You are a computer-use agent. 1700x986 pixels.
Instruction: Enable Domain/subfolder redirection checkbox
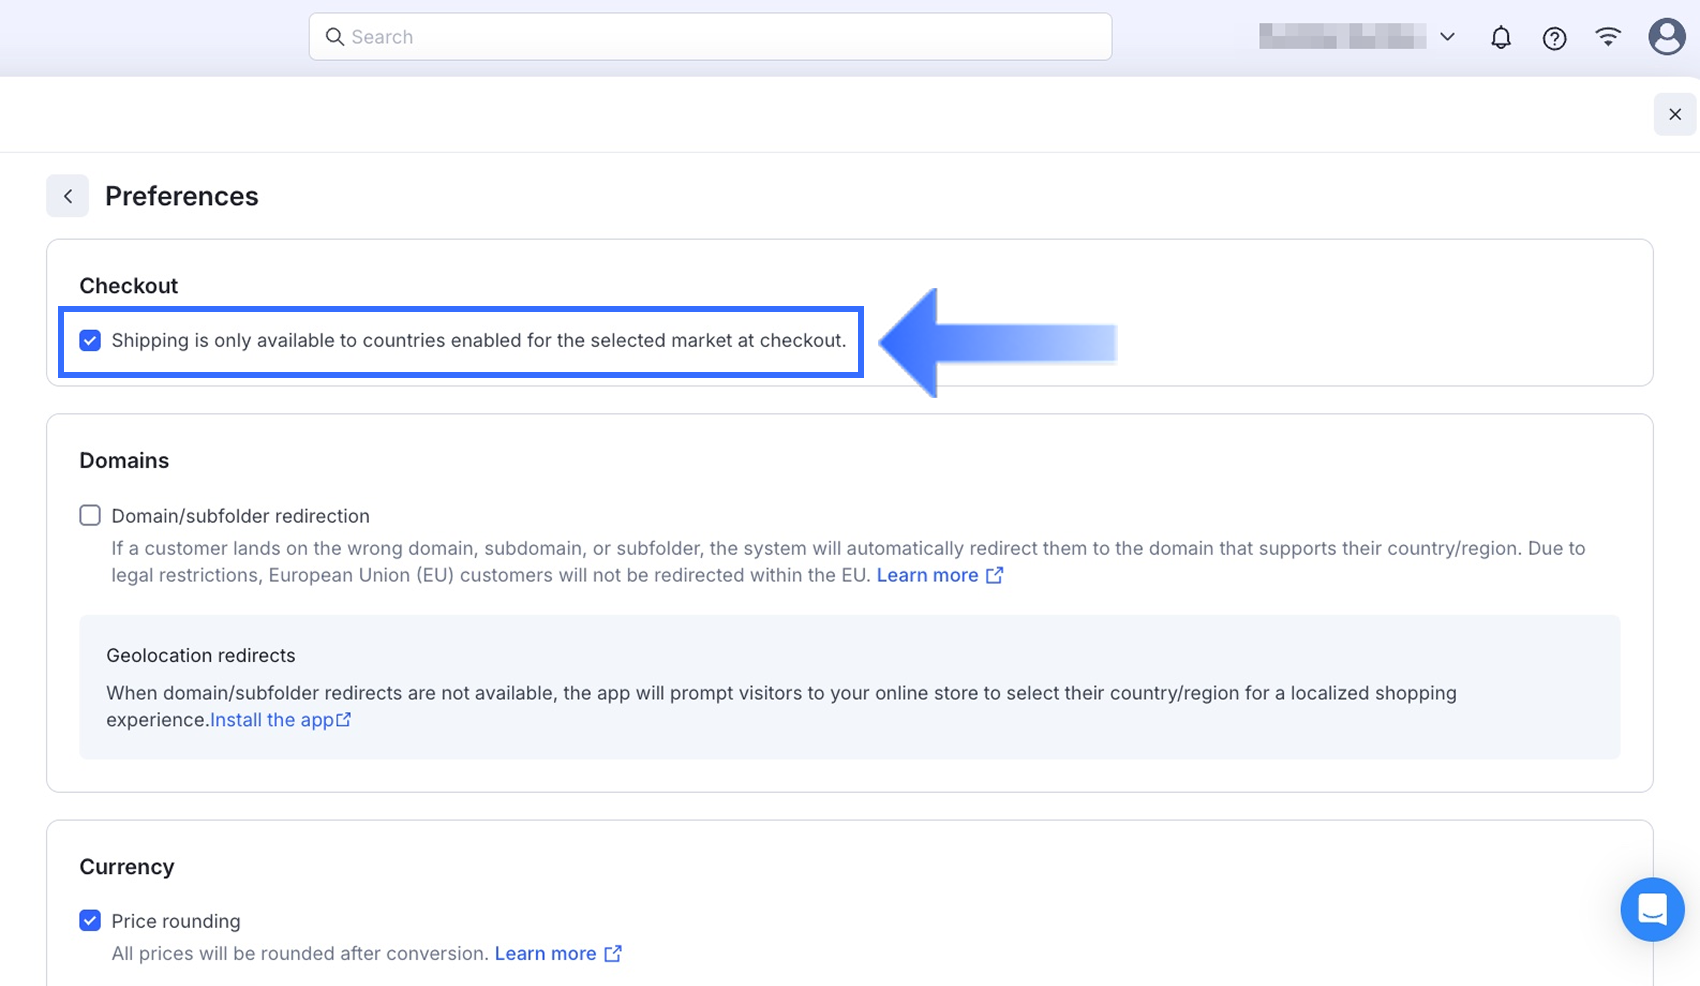[90, 515]
